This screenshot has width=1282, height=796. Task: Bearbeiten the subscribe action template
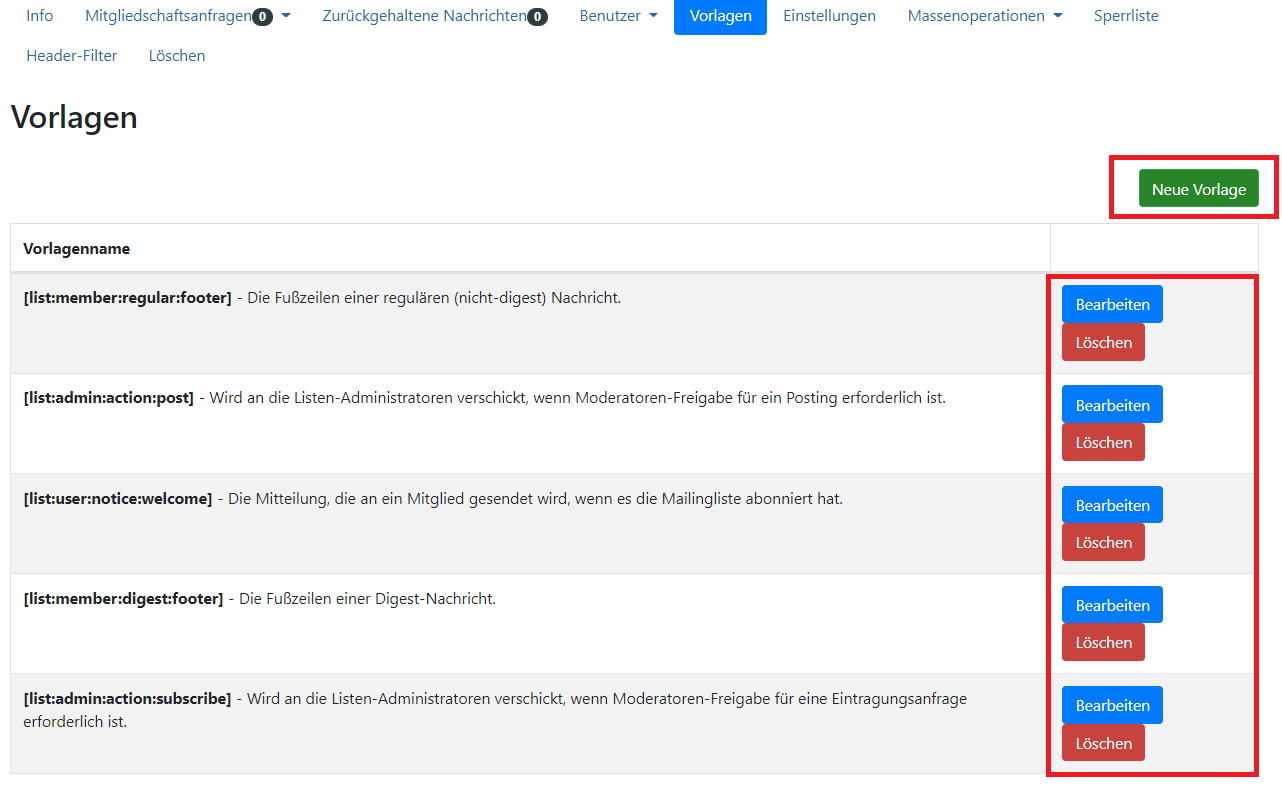coord(1111,705)
